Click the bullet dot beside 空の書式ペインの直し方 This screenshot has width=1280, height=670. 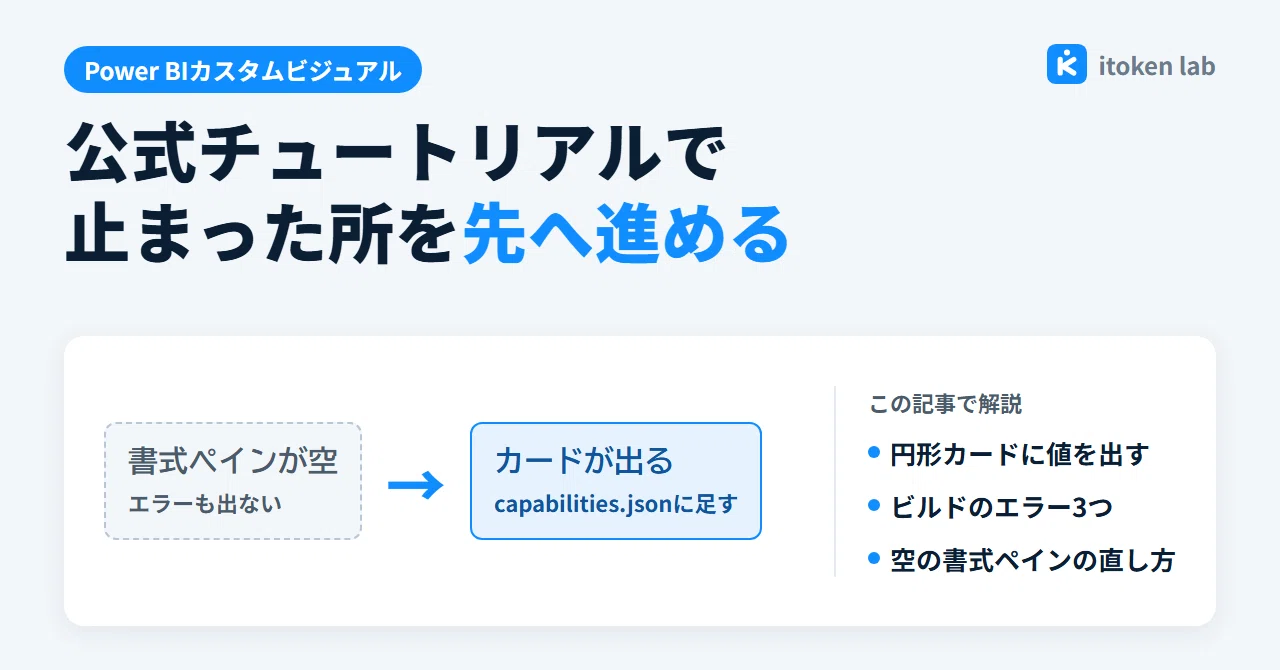point(874,559)
